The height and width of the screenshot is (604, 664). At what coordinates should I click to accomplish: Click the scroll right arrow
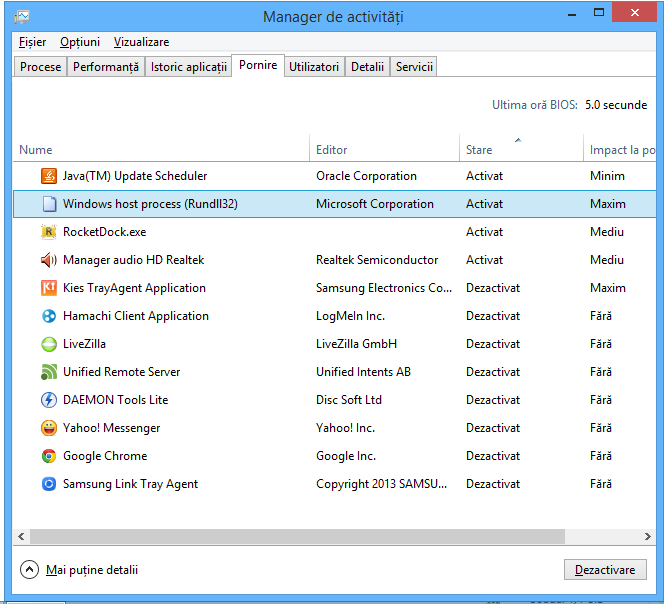(x=647, y=537)
